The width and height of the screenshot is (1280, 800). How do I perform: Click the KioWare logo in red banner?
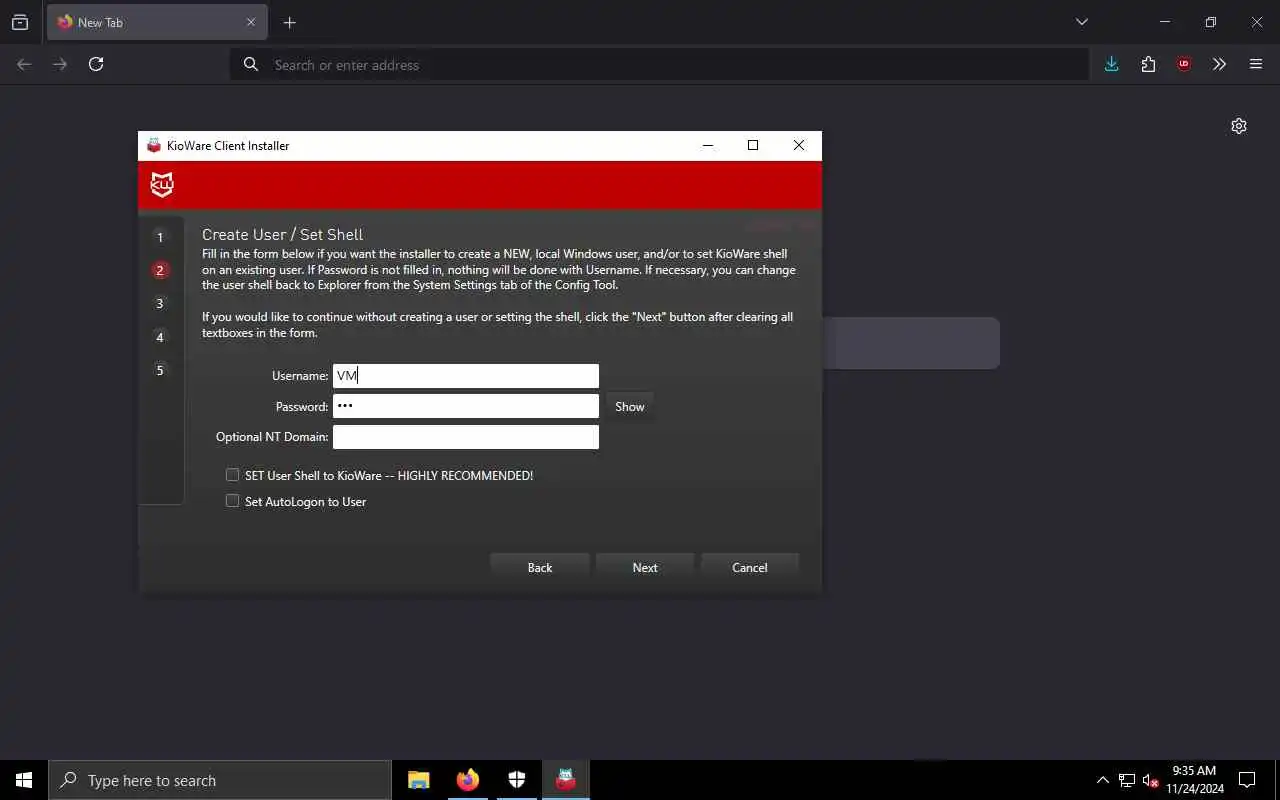[162, 185]
